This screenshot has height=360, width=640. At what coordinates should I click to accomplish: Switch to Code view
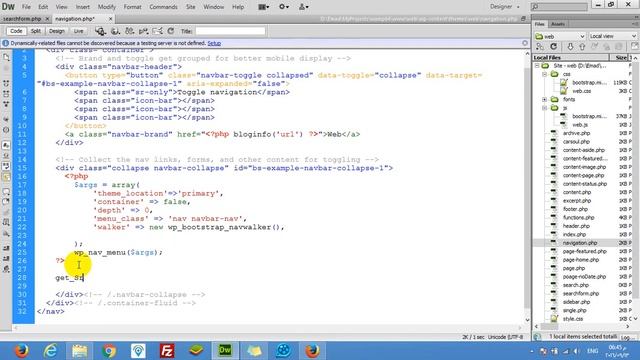tap(16, 31)
